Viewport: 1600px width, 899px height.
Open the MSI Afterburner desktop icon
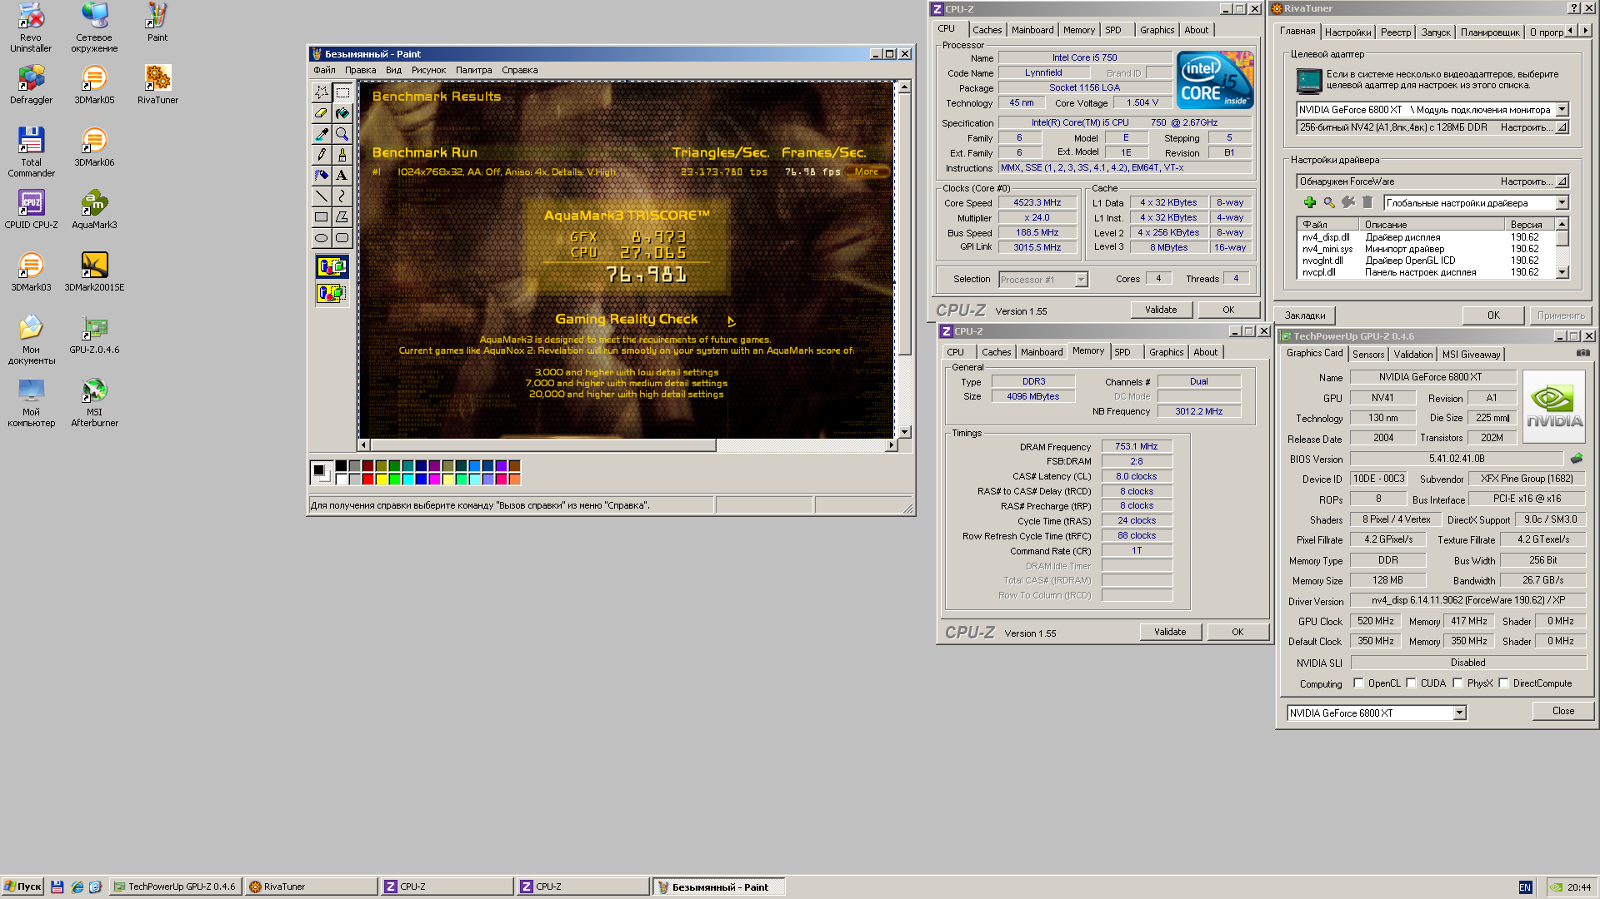[x=94, y=403]
